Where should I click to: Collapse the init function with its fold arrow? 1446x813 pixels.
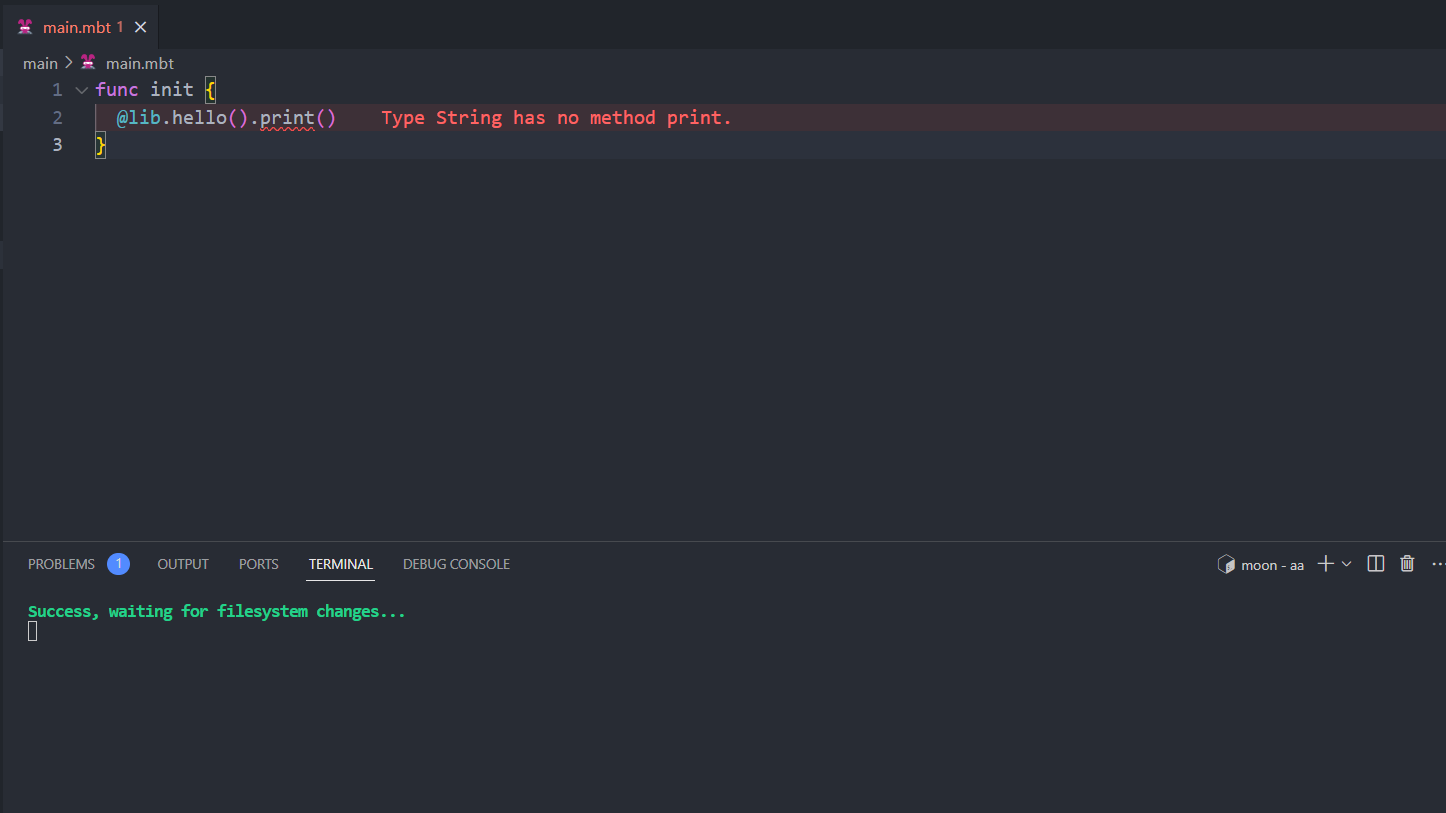81,89
